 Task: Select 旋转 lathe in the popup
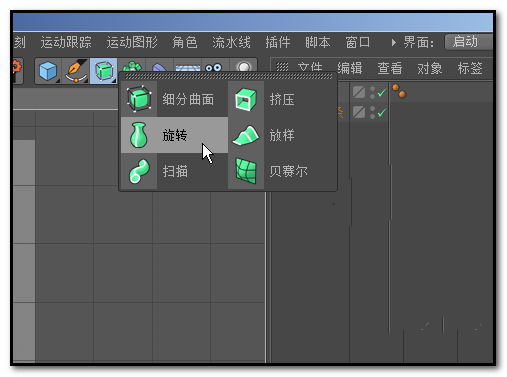coord(174,135)
